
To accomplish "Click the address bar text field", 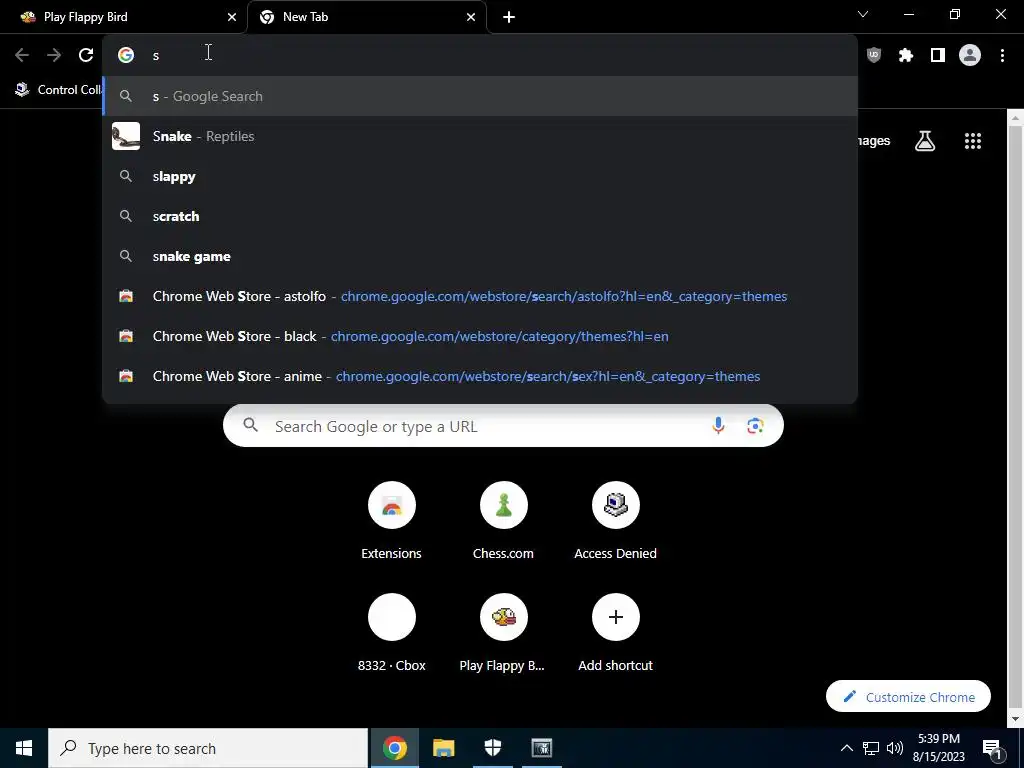I will click(x=480, y=55).
